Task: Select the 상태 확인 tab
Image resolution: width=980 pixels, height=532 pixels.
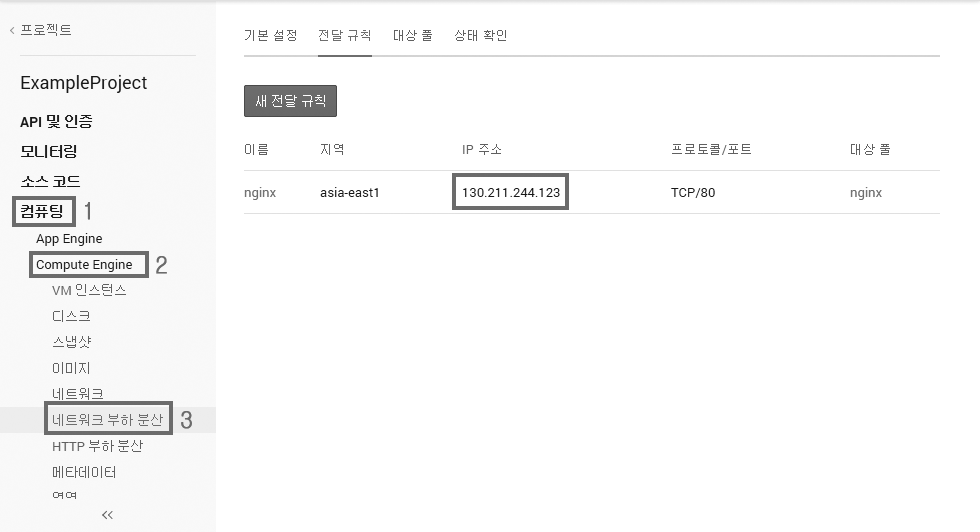Action: 480,36
